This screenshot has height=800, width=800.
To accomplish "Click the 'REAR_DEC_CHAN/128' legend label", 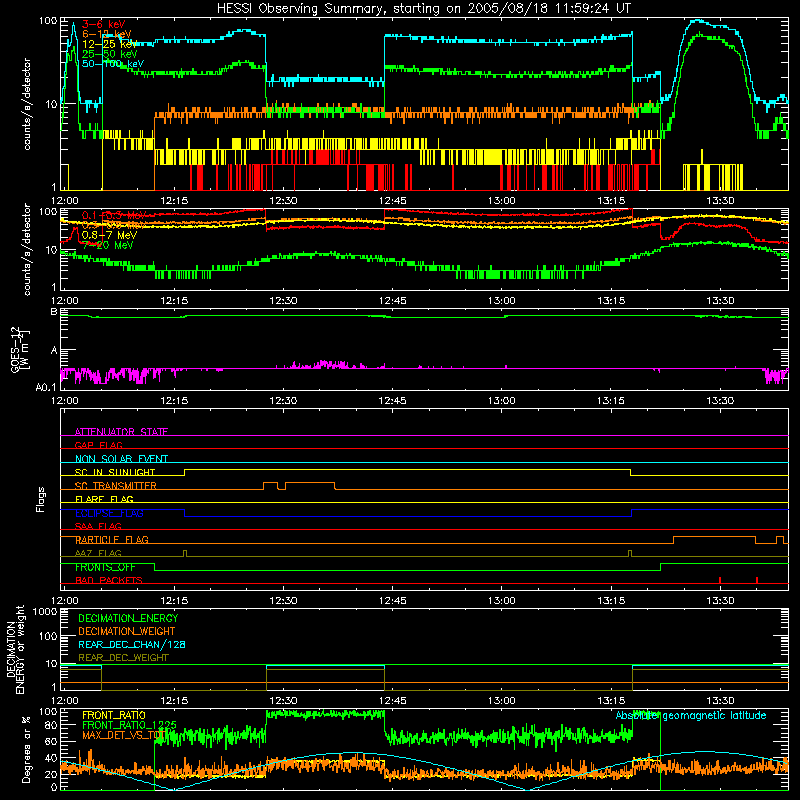I will [132, 644].
